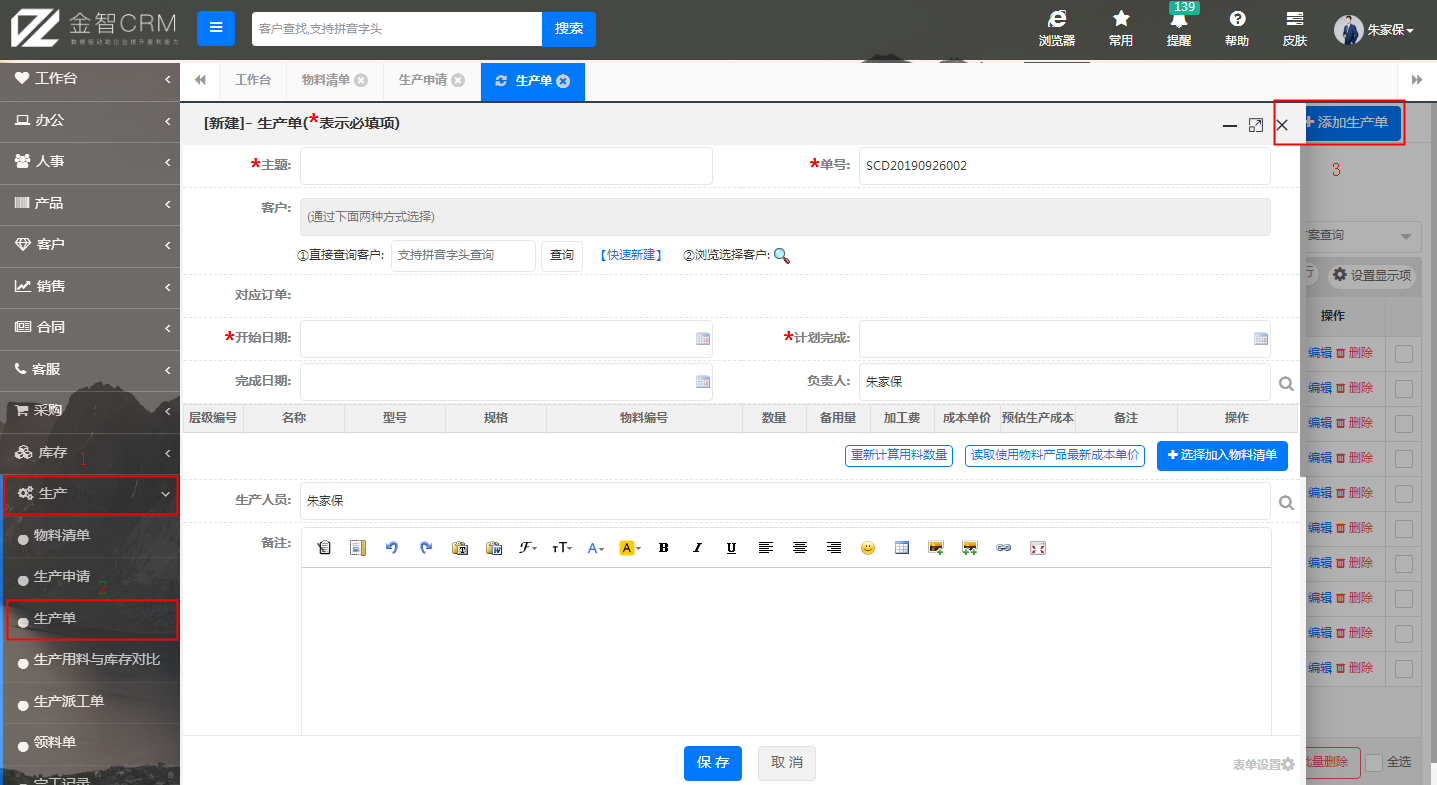Toggle bold formatting in 备注 editor
Viewport: 1437px width, 785px height.
[663, 548]
